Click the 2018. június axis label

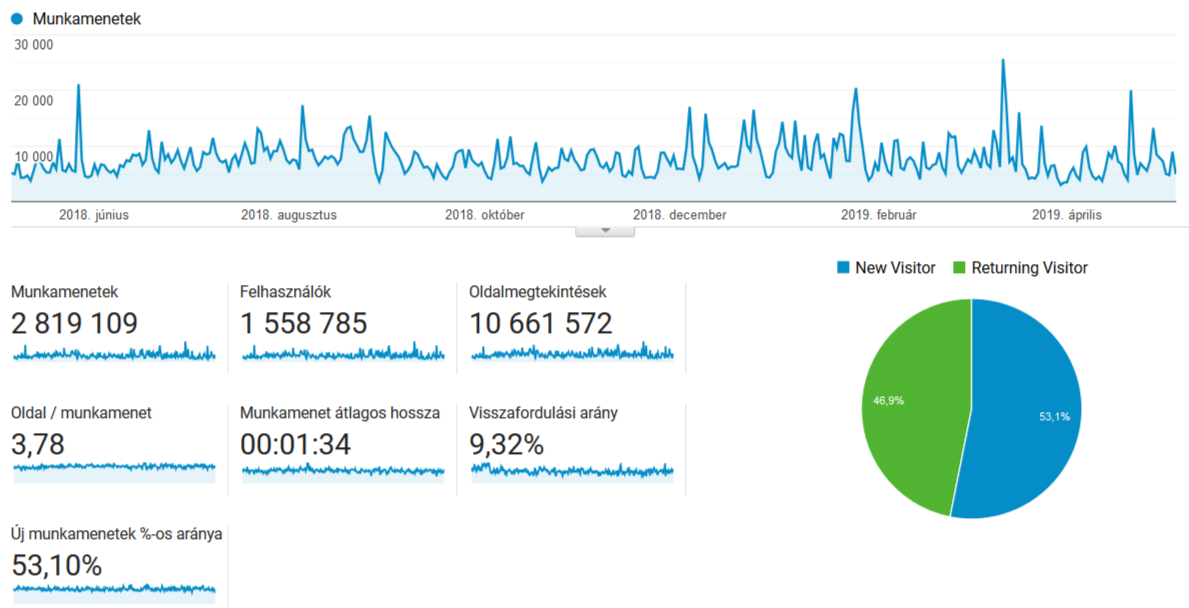click(x=94, y=214)
